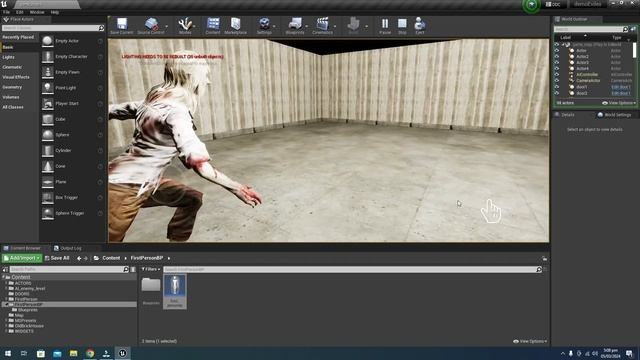640x360 pixels.
Task: Toggle visibility of door2 in outliner
Action: coord(557,93)
